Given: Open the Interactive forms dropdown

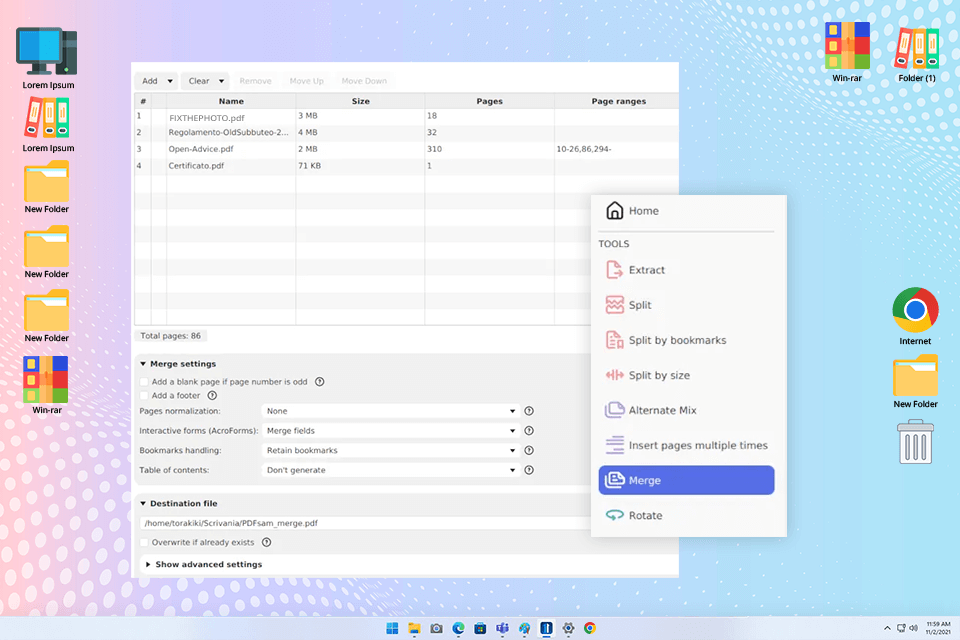Looking at the screenshot, I should 391,431.
